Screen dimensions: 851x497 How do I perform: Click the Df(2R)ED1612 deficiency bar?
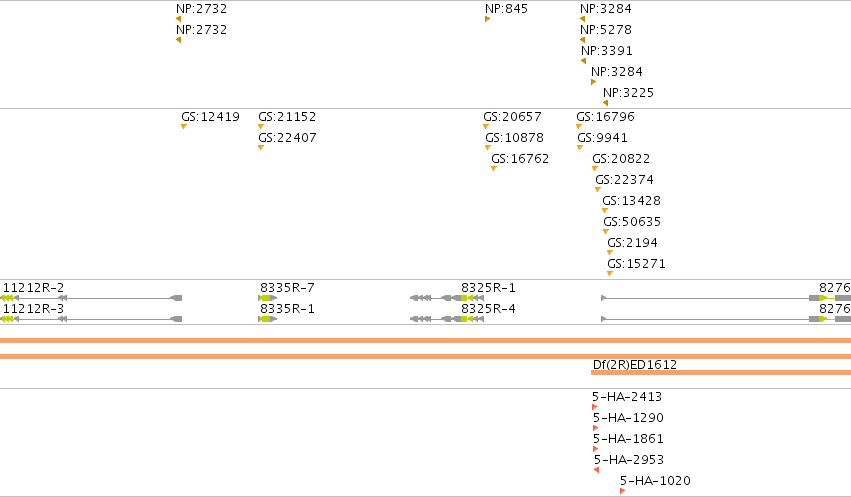pos(721,372)
